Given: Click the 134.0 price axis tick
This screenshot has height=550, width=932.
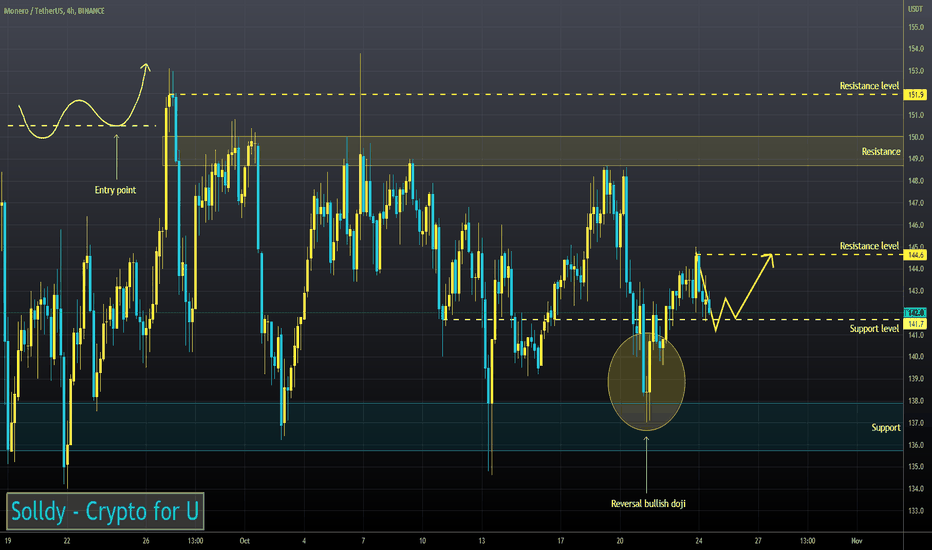Looking at the screenshot, I should click(x=916, y=489).
